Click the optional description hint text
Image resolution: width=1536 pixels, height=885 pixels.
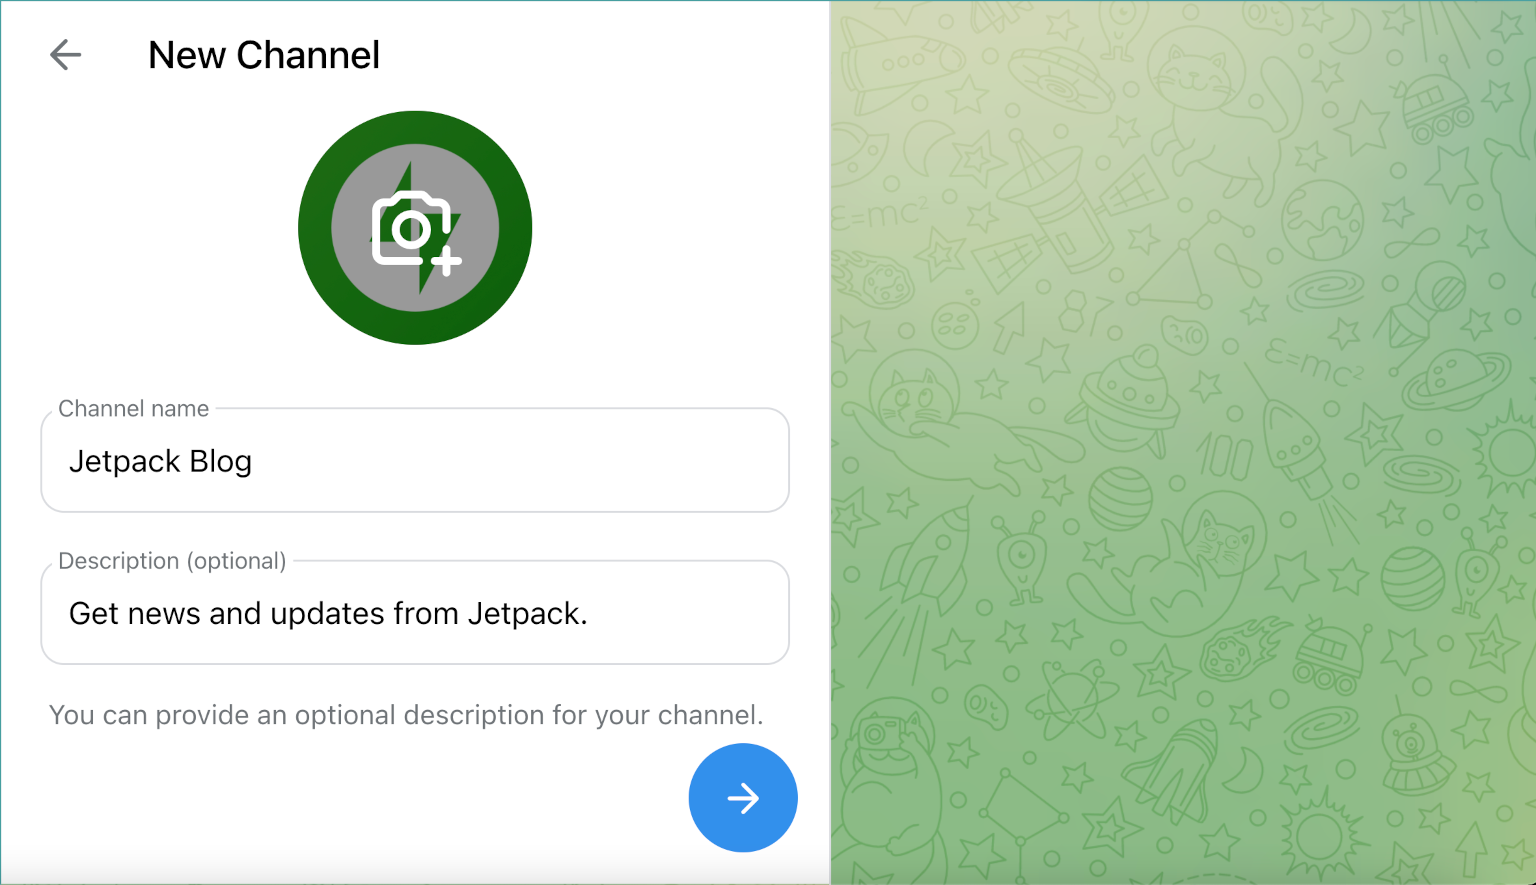pos(406,715)
